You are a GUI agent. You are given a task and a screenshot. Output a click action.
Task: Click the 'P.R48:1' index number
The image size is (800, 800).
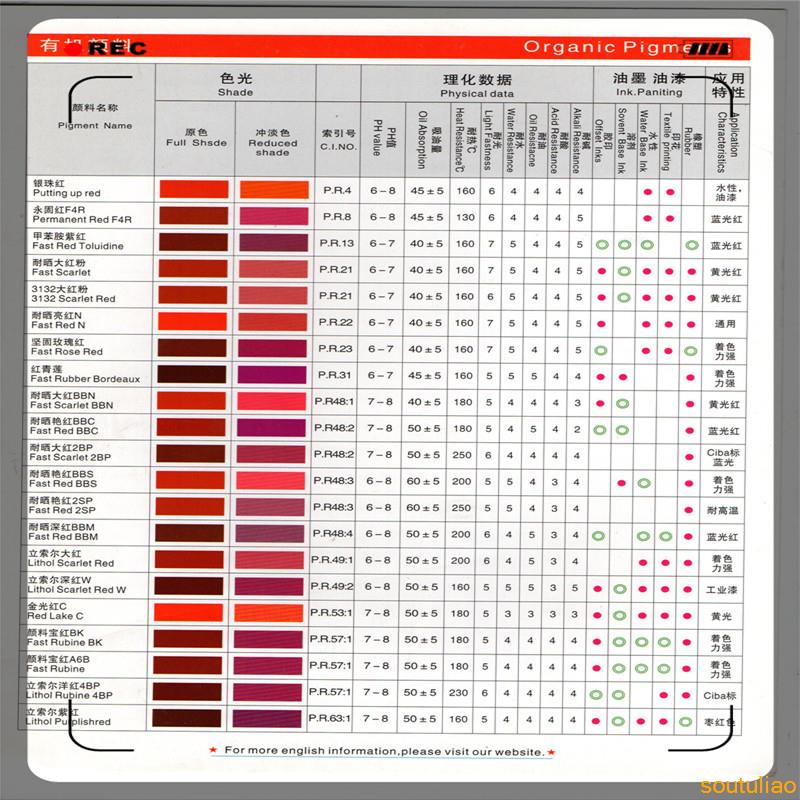click(x=334, y=402)
